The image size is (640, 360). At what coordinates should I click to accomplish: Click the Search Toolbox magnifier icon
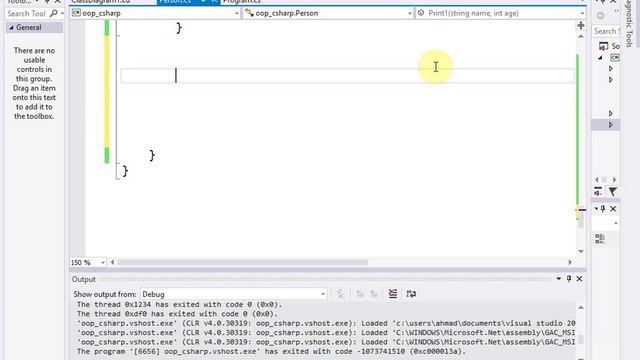(53, 13)
